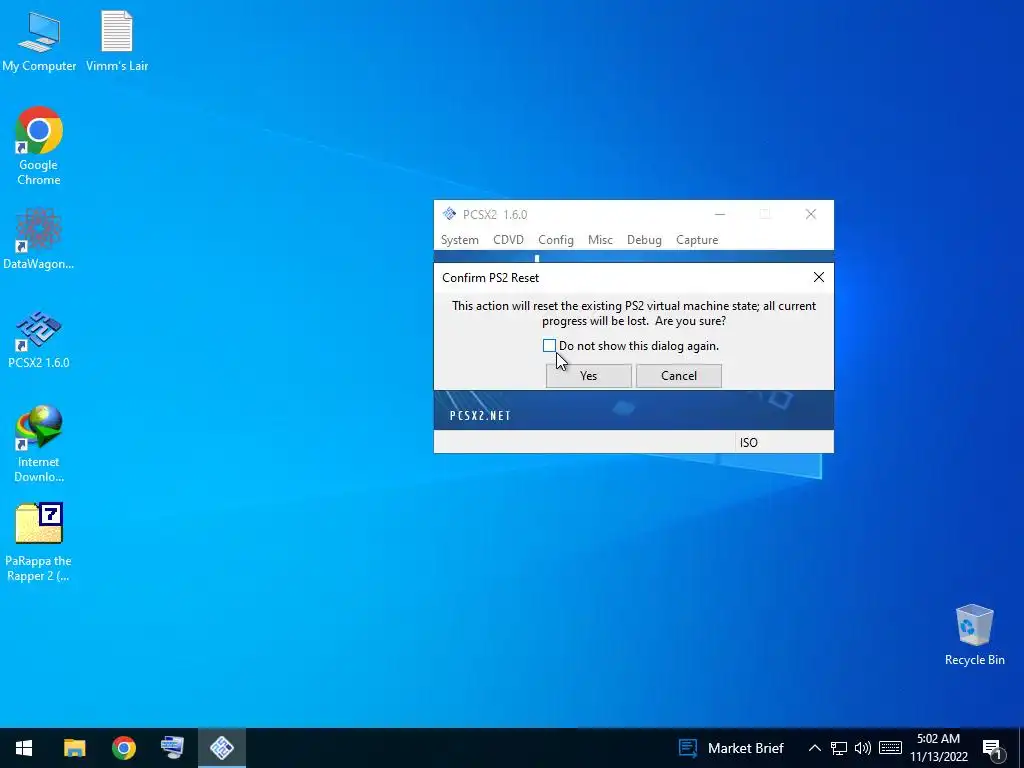The image size is (1024, 768).
Task: Select the Recycle Bin icon
Action: [974, 635]
